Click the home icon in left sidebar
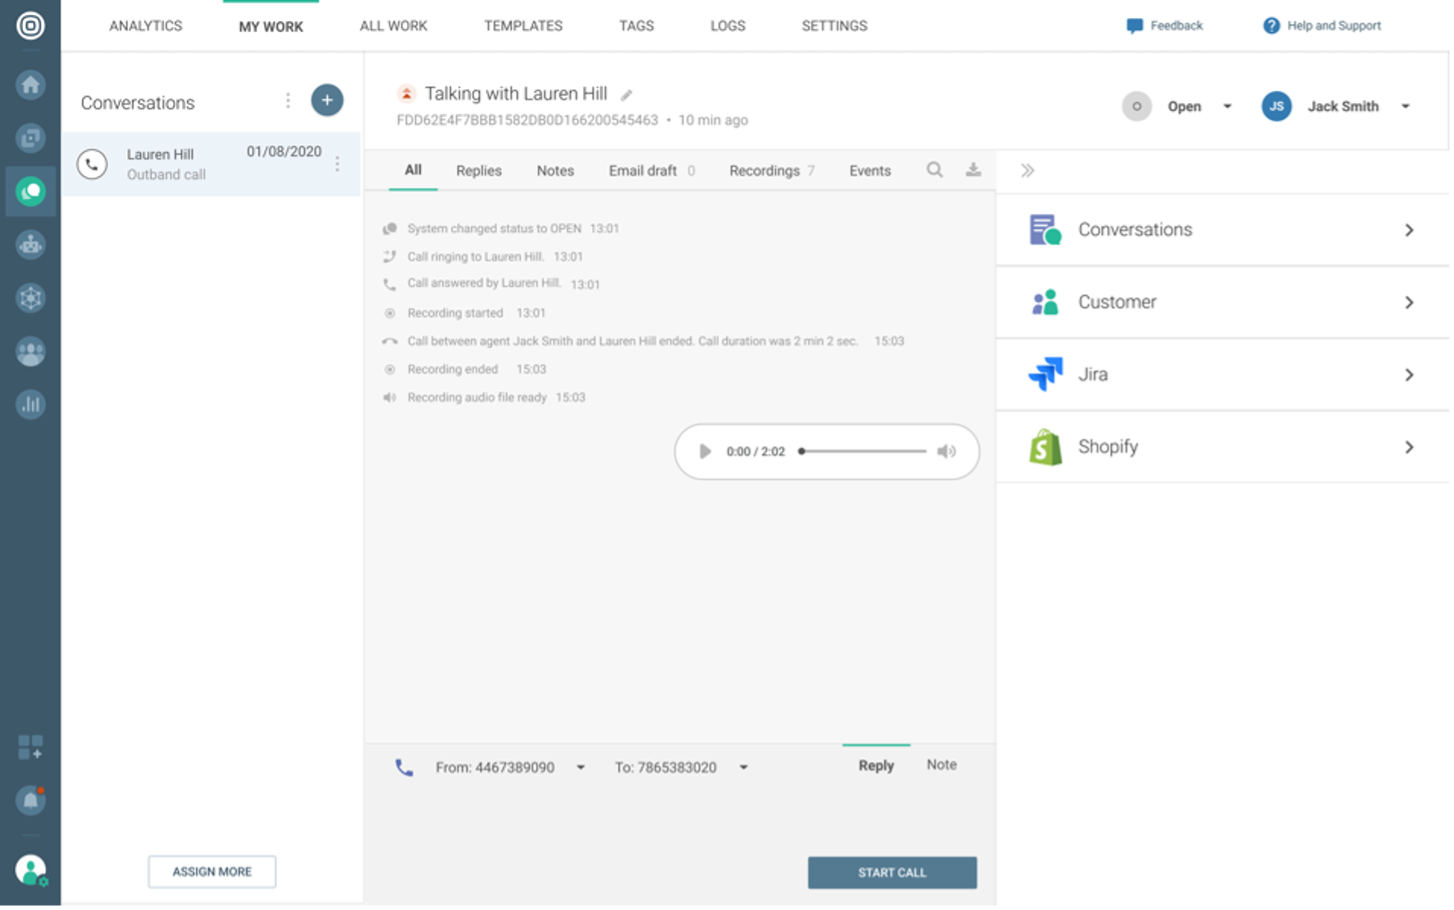 click(30, 85)
